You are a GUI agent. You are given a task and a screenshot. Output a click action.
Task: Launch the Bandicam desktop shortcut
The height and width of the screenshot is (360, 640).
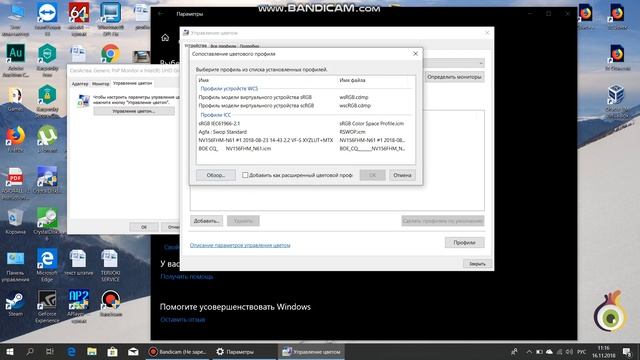click(x=110, y=301)
